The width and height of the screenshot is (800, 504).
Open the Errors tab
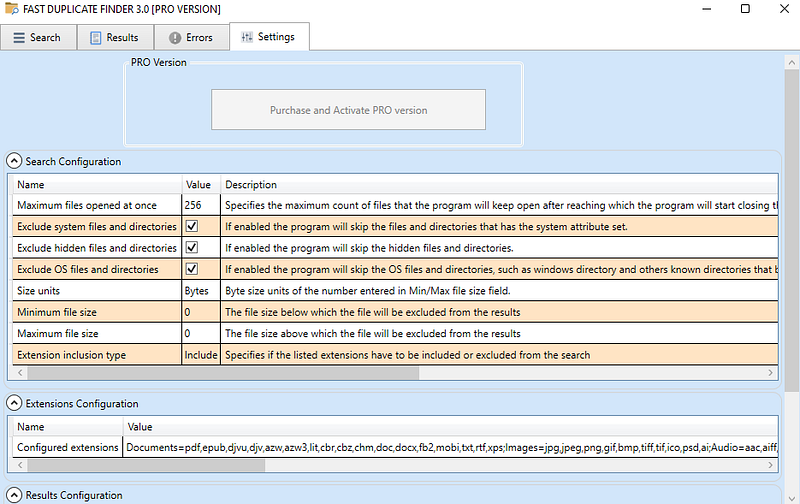(191, 38)
